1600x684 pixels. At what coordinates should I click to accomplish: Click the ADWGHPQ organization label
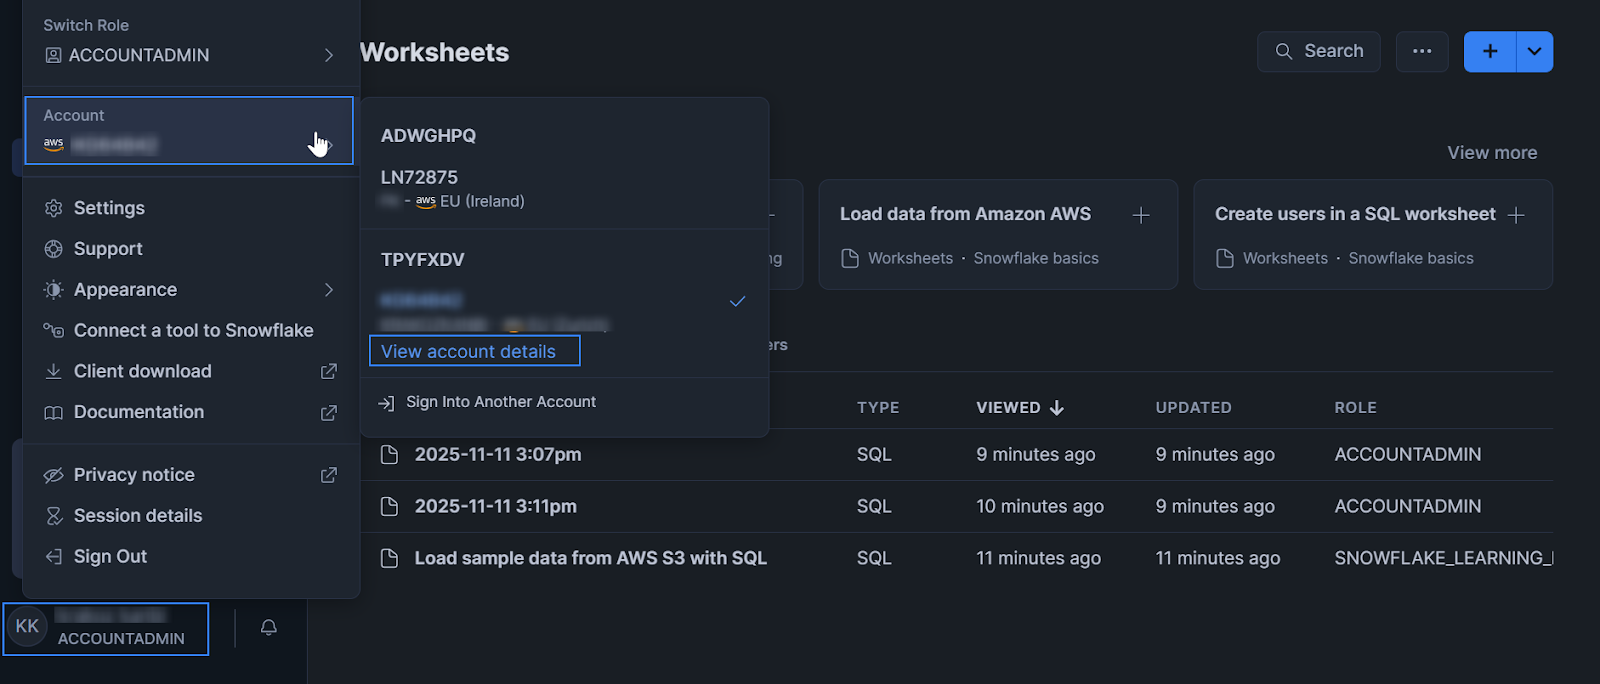coord(428,136)
